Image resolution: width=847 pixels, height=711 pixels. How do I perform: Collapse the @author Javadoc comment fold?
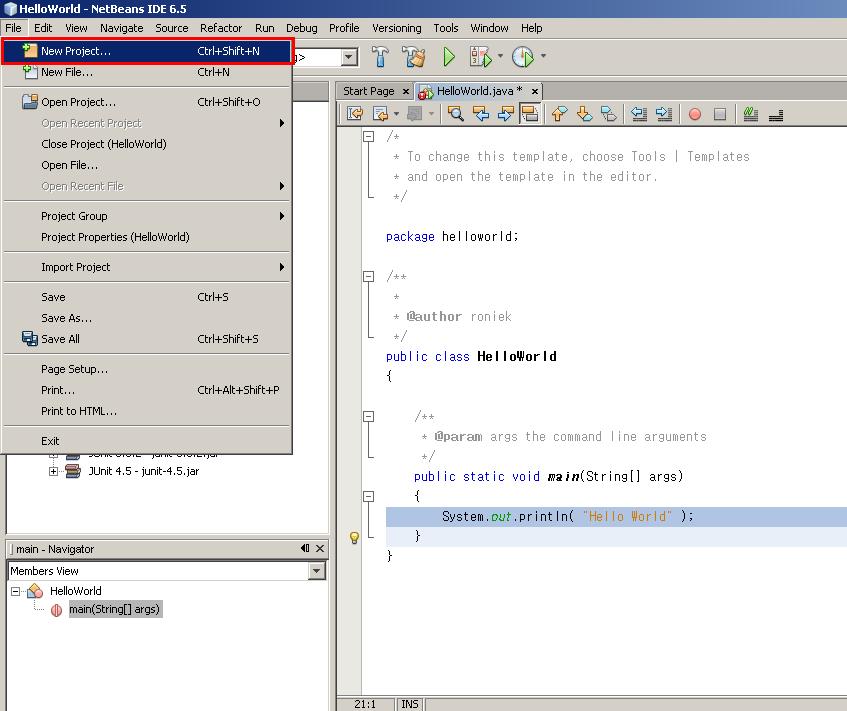coord(368,277)
